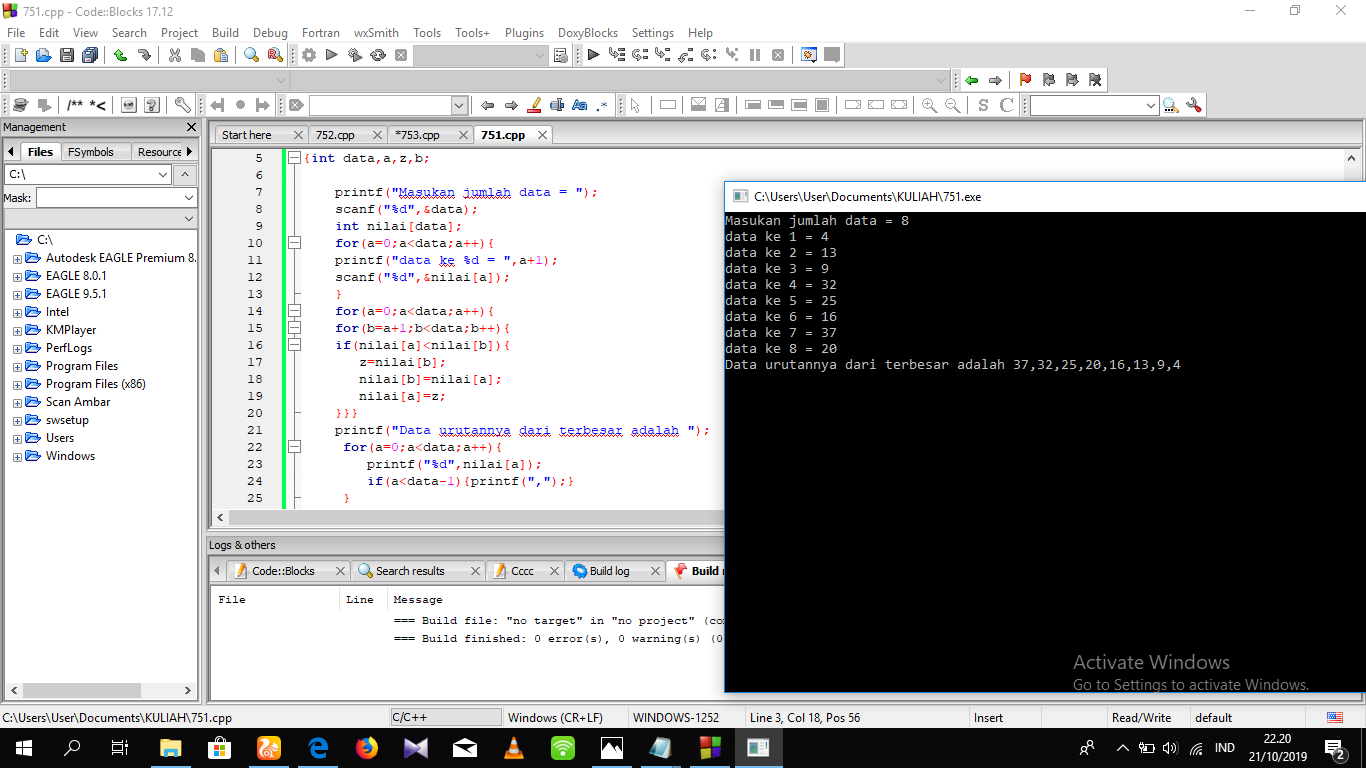Zoom out editor magnifier minus icon
This screenshot has height=768, width=1366.
(953, 104)
